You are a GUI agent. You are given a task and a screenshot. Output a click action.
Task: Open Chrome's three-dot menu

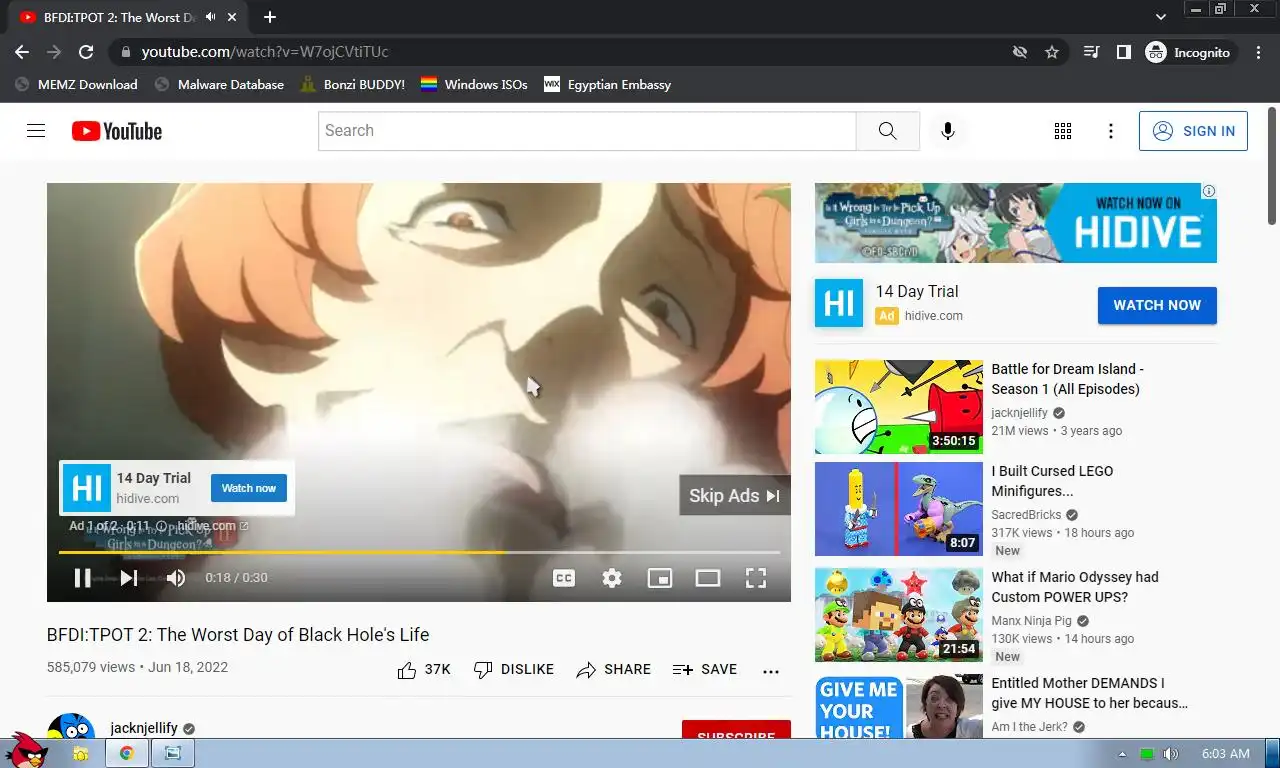pyautogui.click(x=1258, y=52)
